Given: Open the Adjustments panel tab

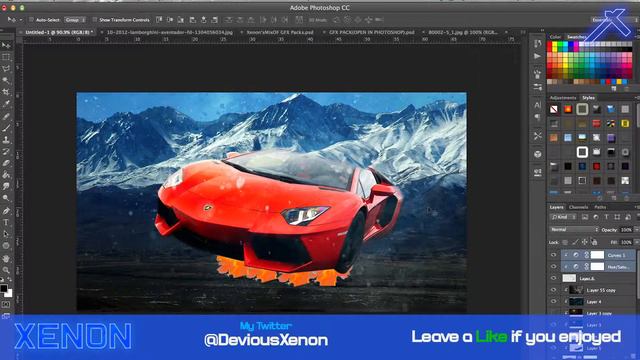Looking at the screenshot, I should pos(563,98).
